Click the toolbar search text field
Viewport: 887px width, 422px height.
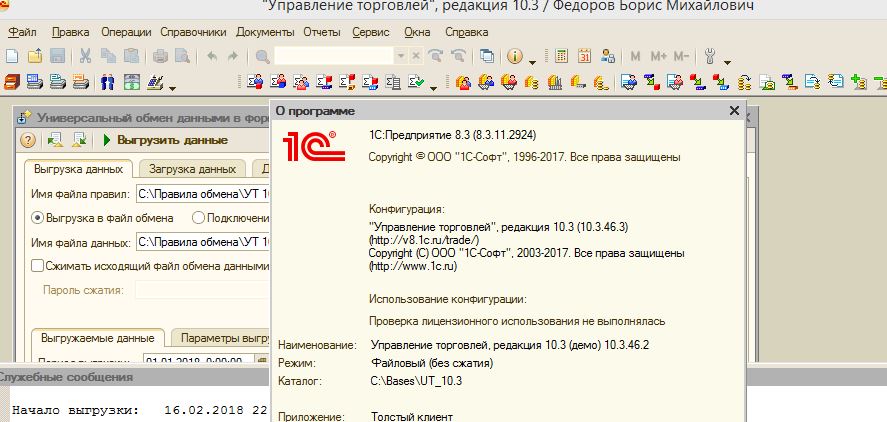pos(334,56)
